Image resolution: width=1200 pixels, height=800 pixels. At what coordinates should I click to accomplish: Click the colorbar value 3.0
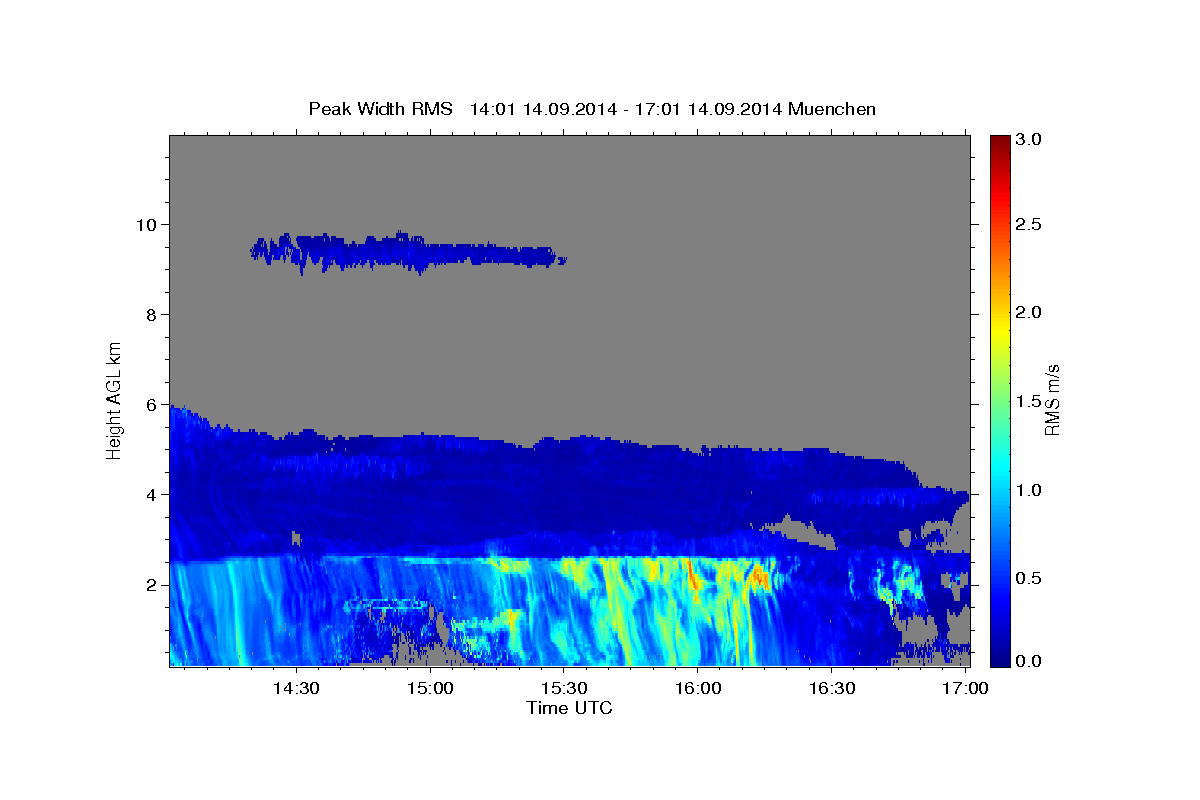[x=1030, y=139]
